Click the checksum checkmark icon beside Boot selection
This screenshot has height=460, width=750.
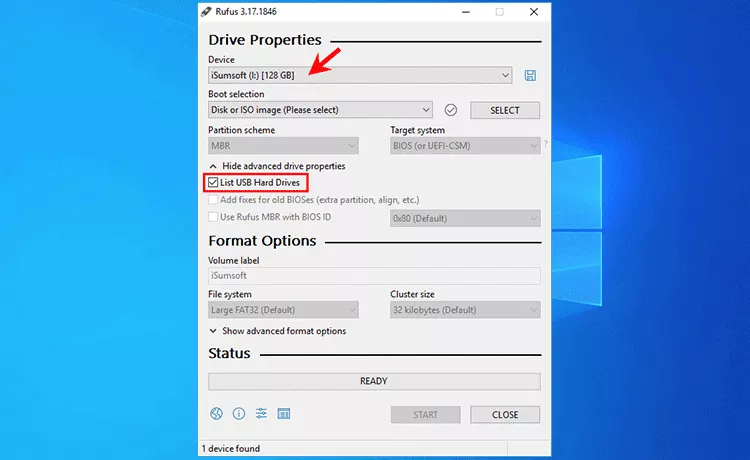coord(451,110)
